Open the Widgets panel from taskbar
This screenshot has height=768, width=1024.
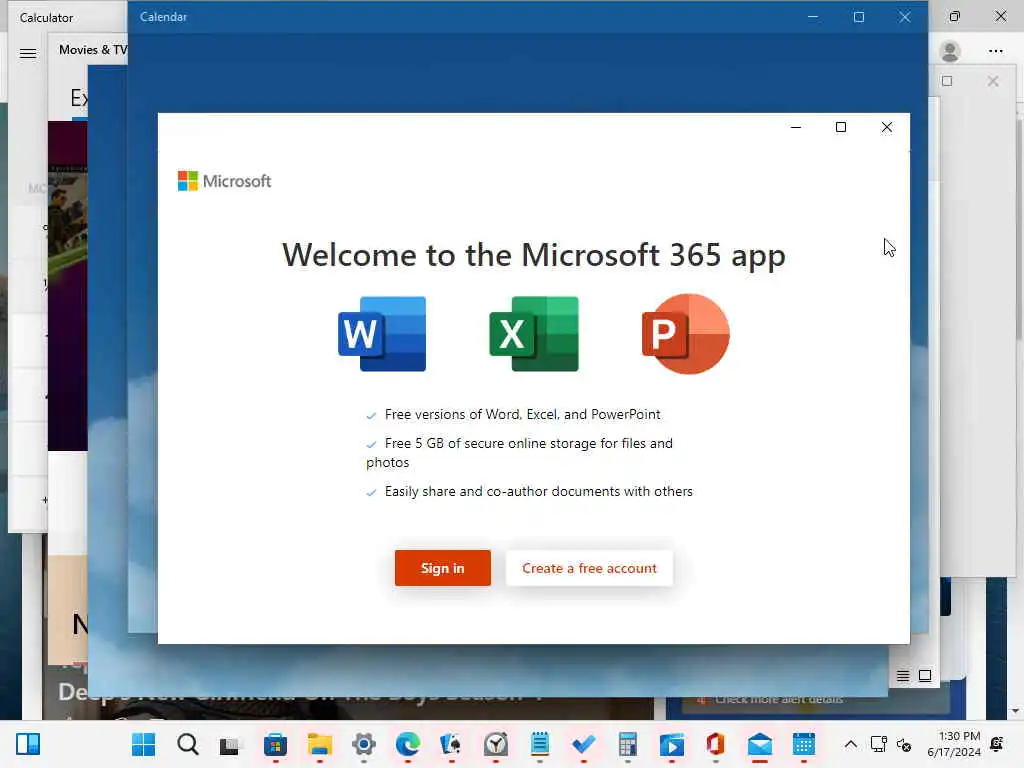pyautogui.click(x=28, y=744)
